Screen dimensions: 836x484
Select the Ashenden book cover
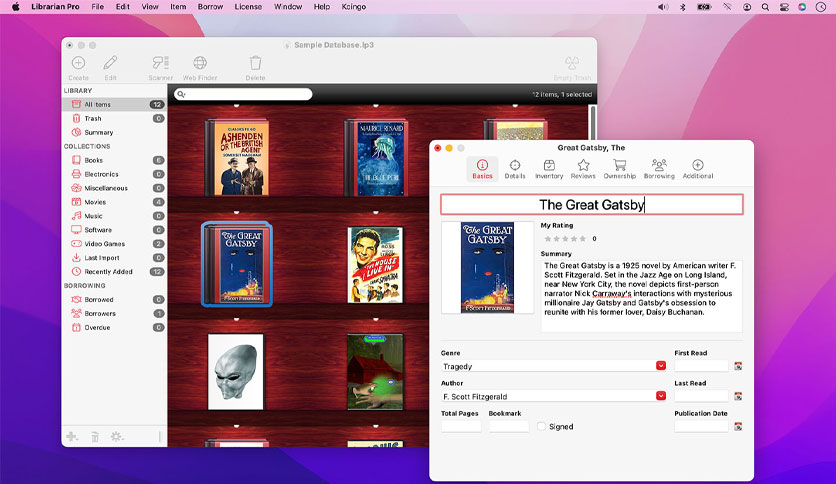click(237, 157)
